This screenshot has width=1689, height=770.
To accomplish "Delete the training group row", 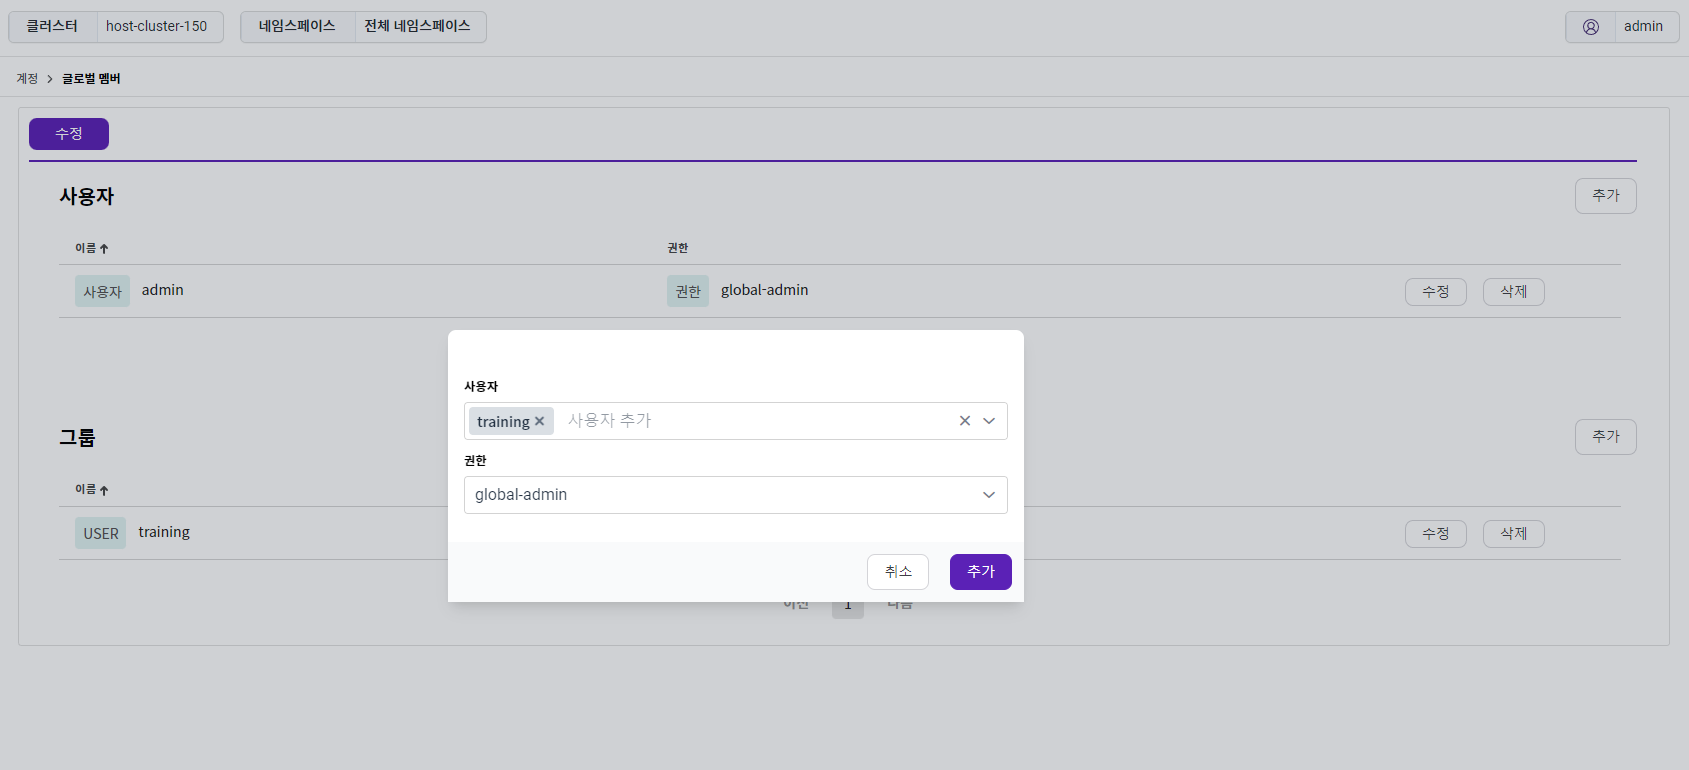I will (1513, 534).
